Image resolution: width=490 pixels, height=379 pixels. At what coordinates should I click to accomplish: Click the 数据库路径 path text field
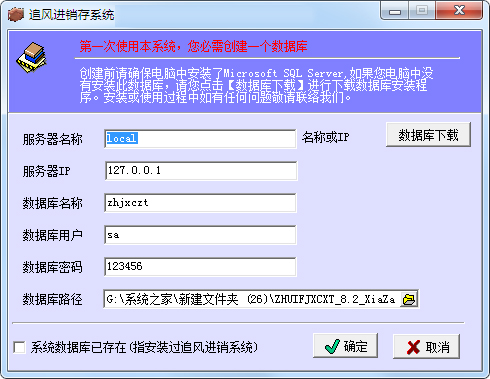click(252, 299)
